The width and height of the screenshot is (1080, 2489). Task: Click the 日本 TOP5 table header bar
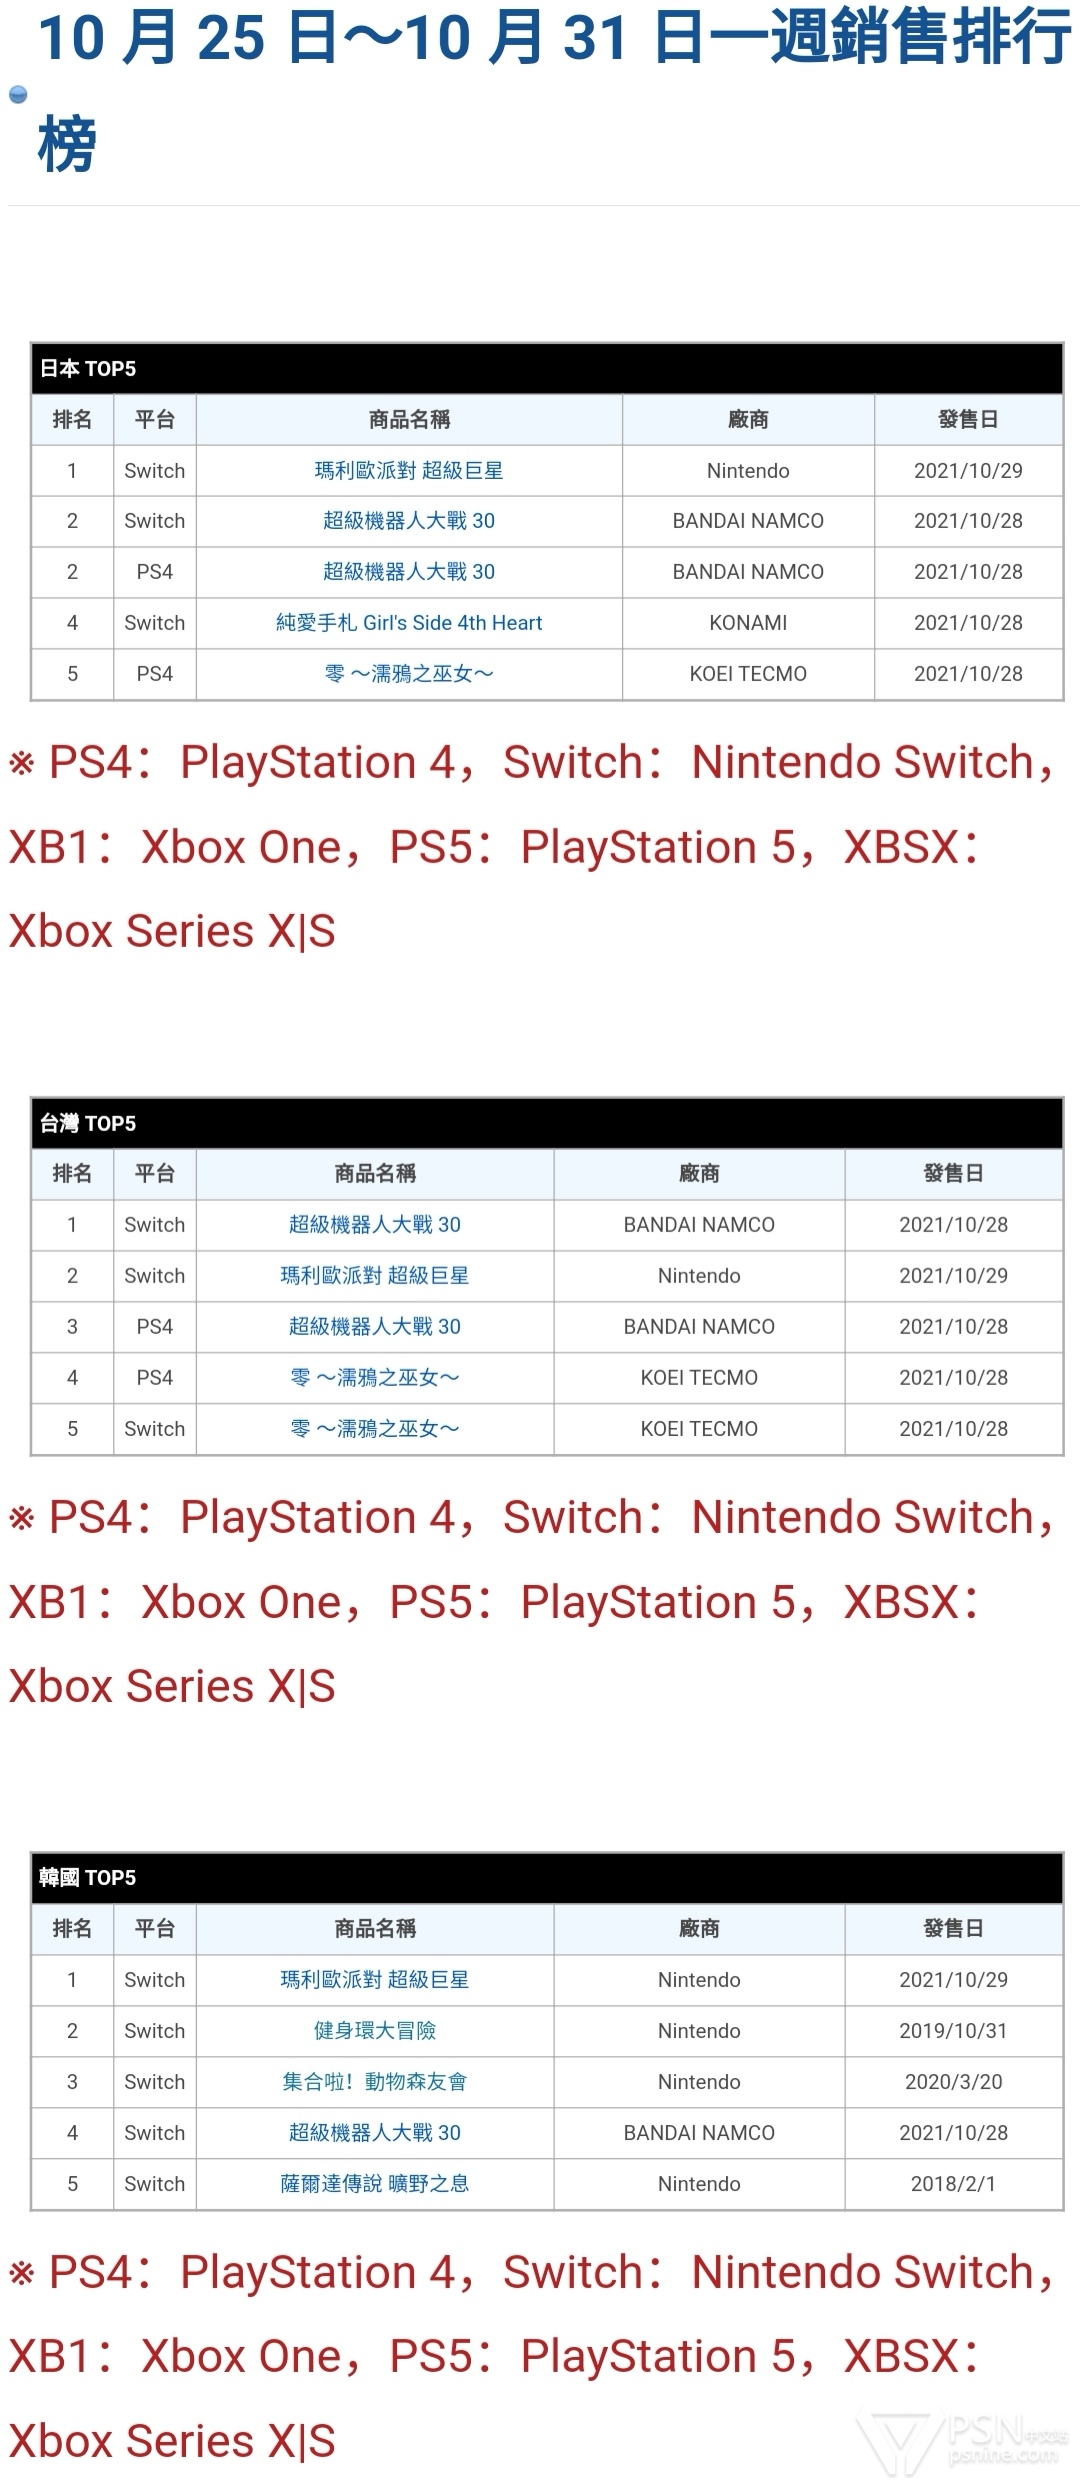[x=546, y=369]
